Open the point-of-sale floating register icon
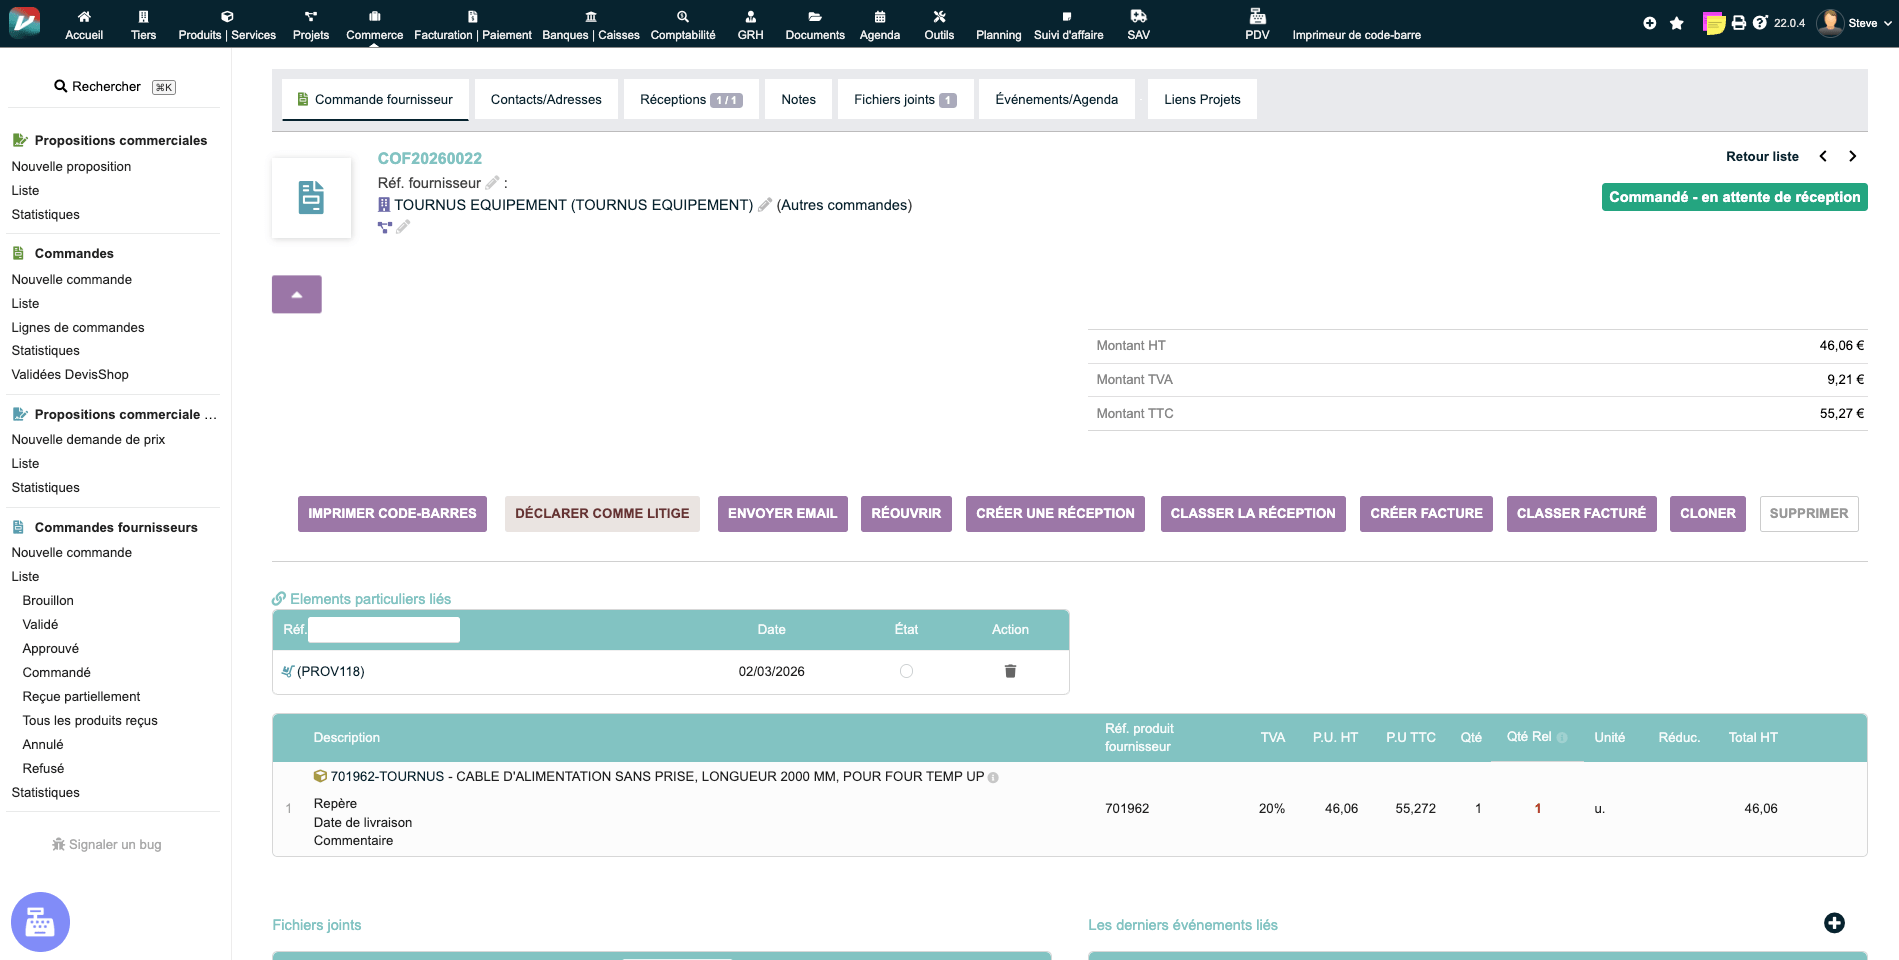 click(40, 921)
